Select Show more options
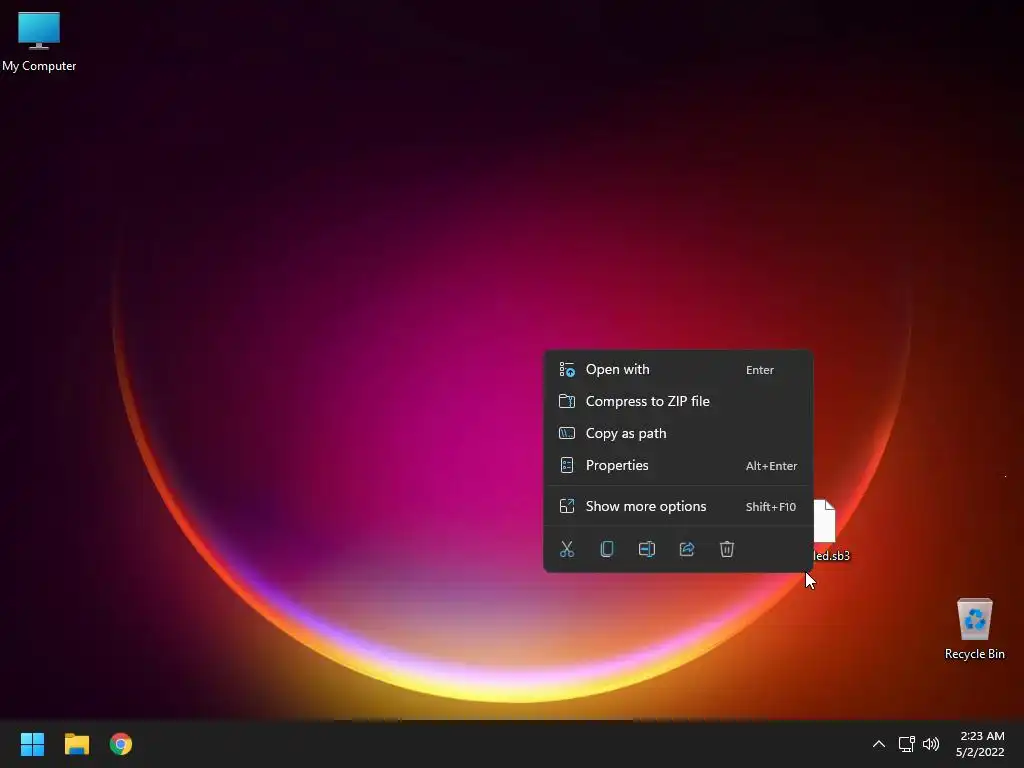The height and width of the screenshot is (768, 1024). pos(678,507)
